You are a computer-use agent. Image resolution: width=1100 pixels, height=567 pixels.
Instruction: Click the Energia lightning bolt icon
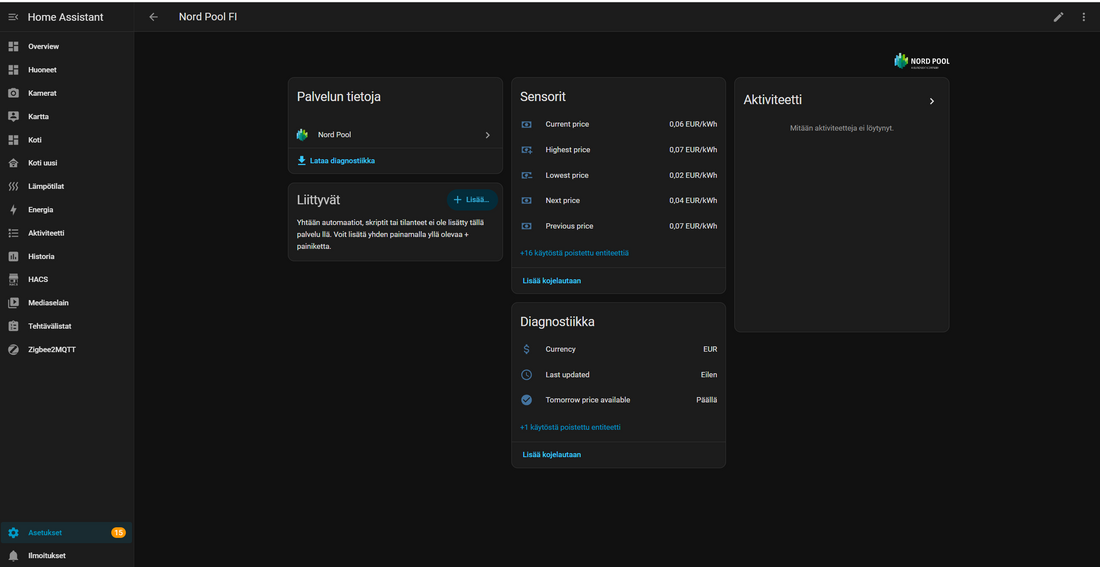13,210
